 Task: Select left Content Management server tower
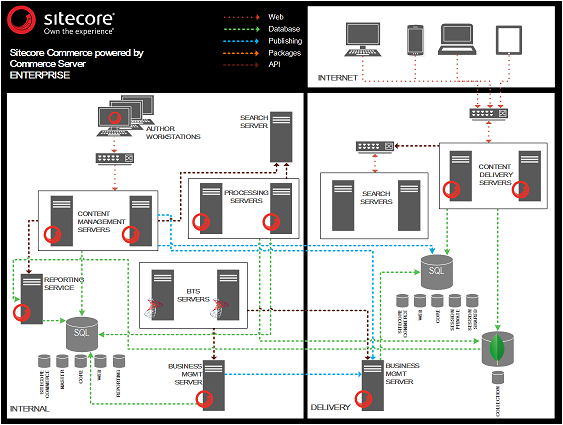pos(62,221)
